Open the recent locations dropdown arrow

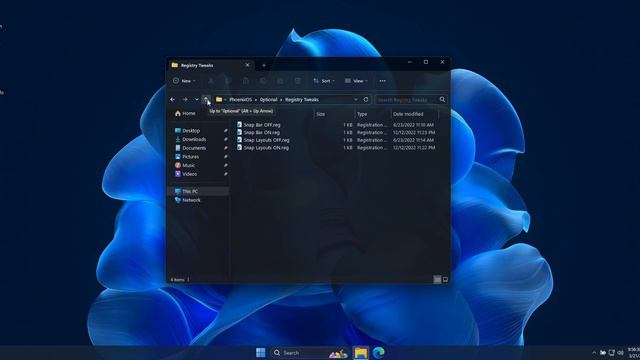[196, 99]
